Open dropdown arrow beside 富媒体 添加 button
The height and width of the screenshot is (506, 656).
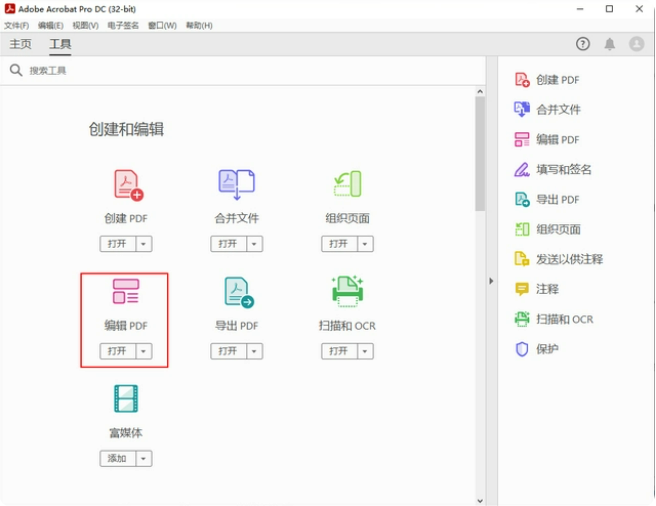(x=144, y=458)
